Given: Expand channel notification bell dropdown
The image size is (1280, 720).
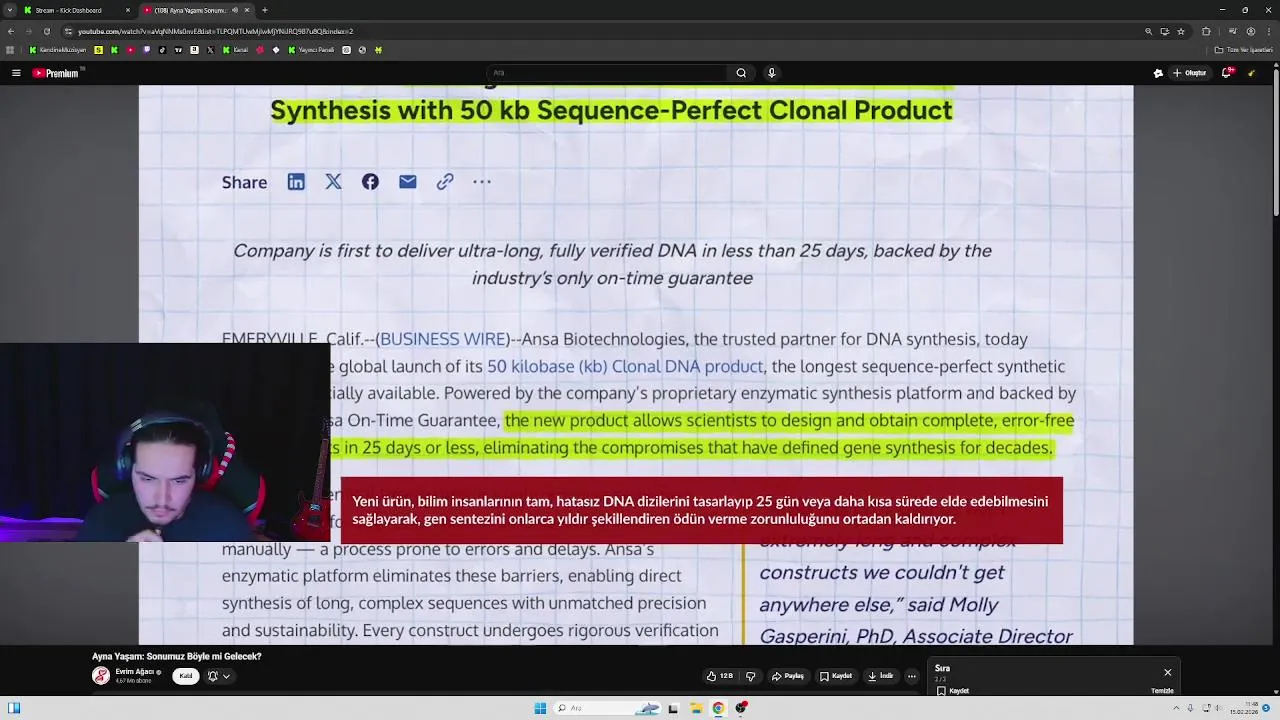Looking at the screenshot, I should [218, 676].
